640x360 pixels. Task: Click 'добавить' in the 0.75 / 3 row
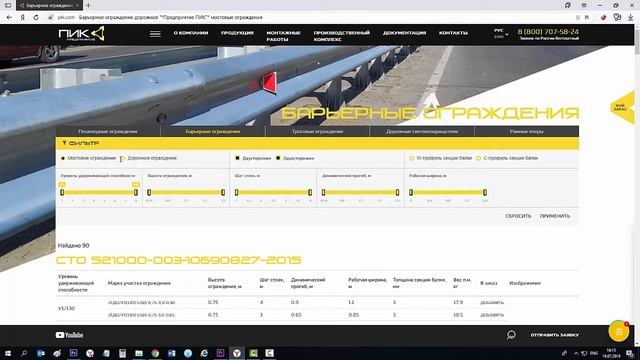click(x=492, y=315)
